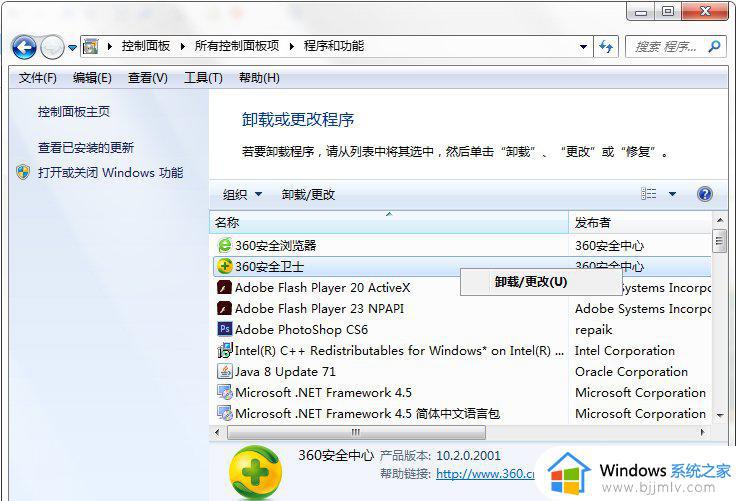Click the horizontal scrollbar thumb
Screen dimensions: 736x501
click(x=356, y=432)
